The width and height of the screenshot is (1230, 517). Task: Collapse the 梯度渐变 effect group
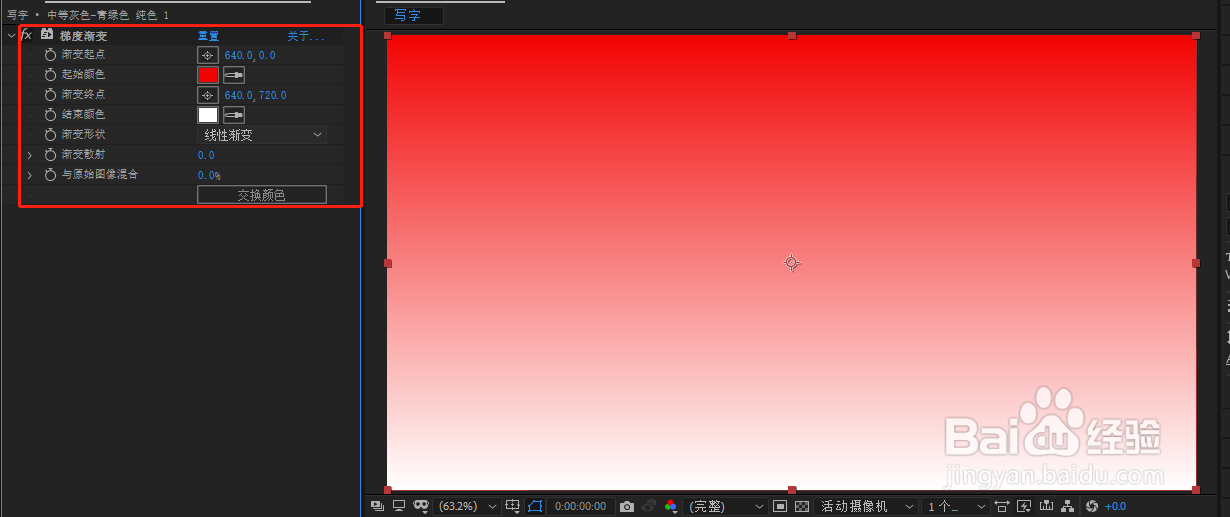10,35
